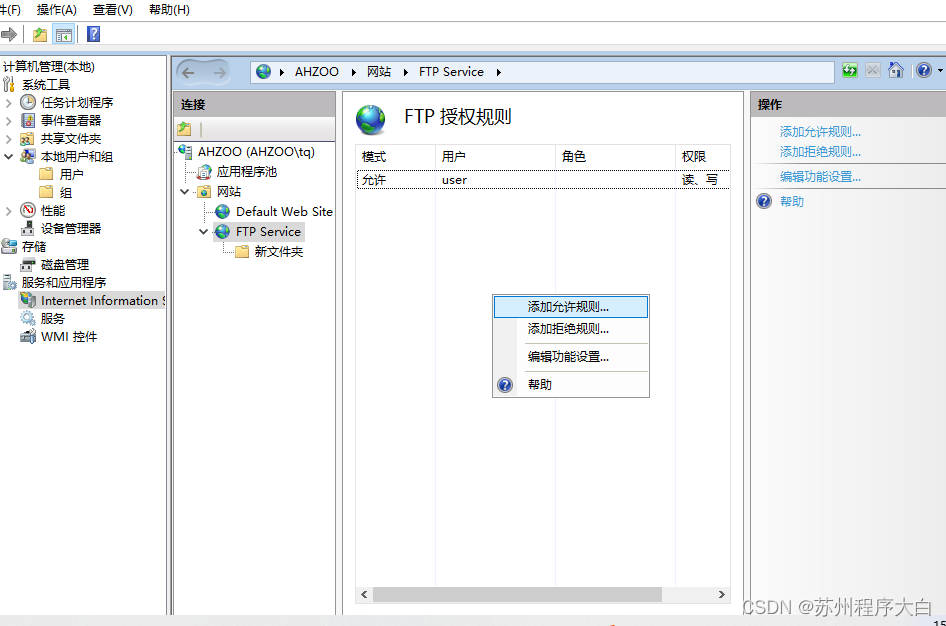Click the 网站 breadcrumb segment
Viewport: 946px width, 626px height.
(379, 72)
